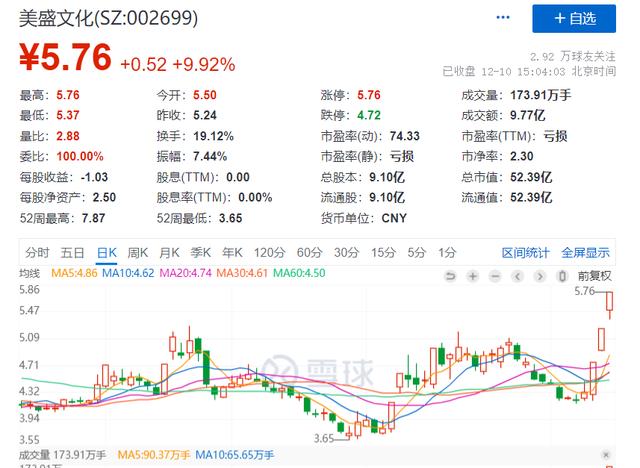Switch to the 分时 tab

[37, 253]
